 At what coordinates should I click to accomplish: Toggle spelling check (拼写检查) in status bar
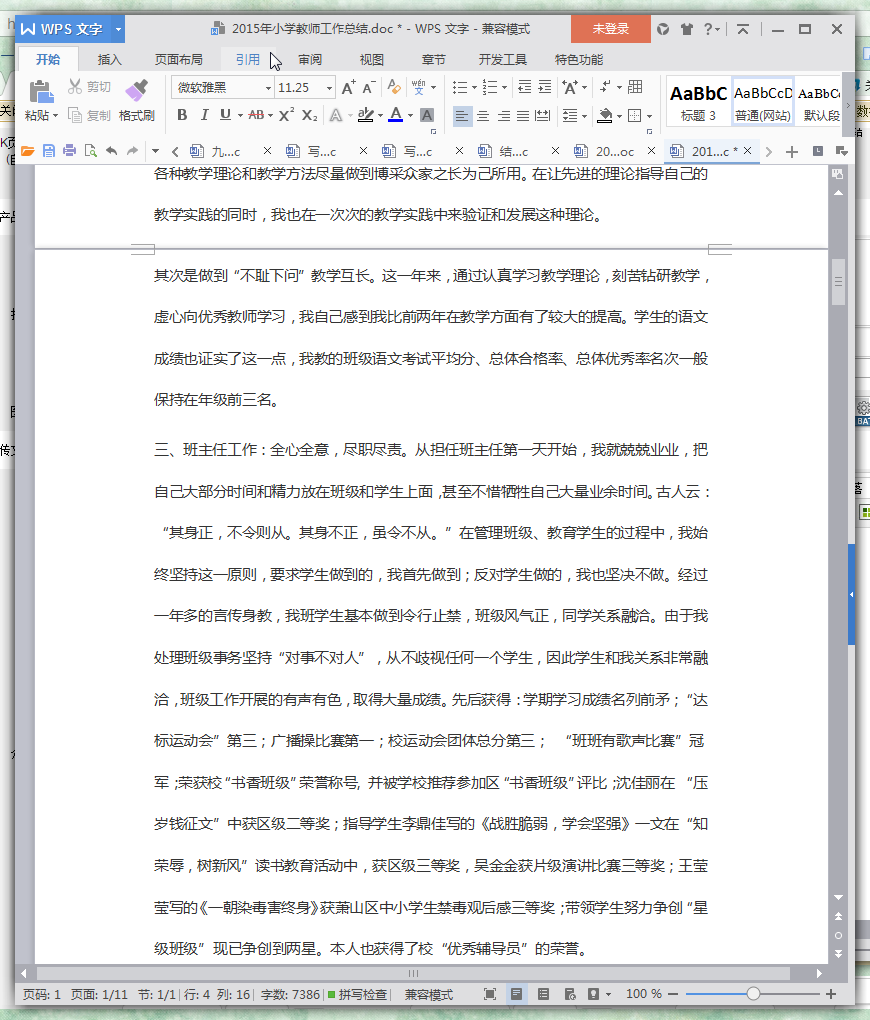pos(357,994)
